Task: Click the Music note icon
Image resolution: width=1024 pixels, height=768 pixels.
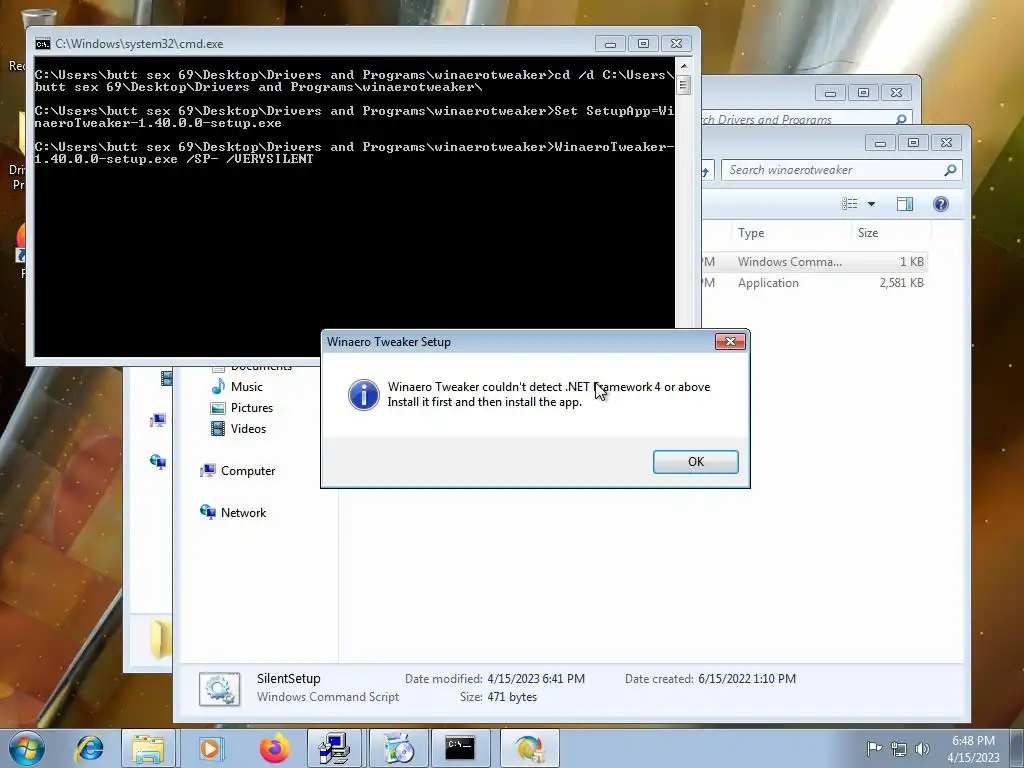Action: (218, 387)
